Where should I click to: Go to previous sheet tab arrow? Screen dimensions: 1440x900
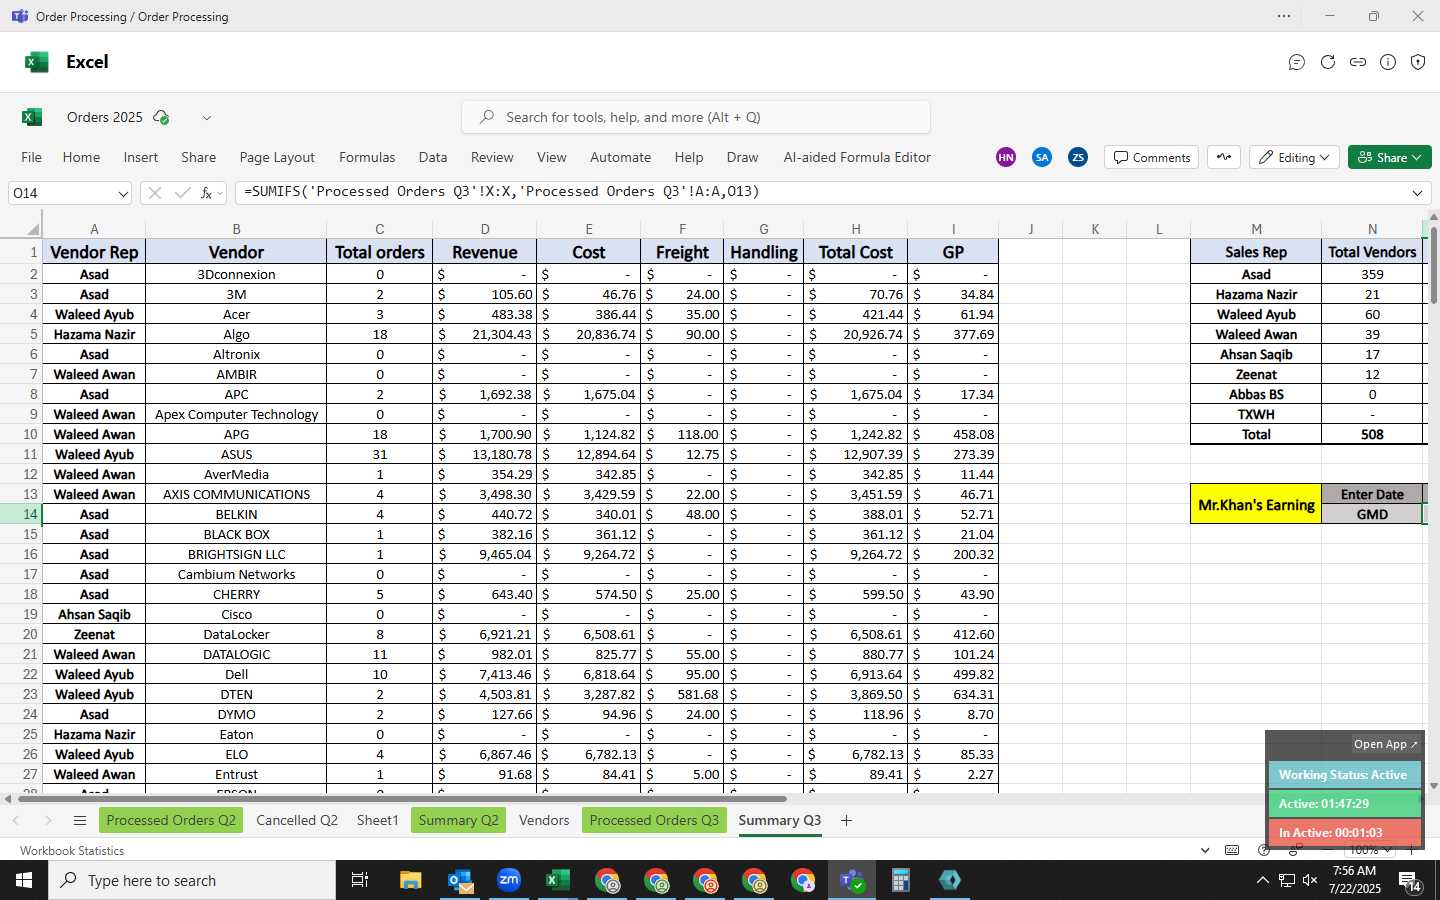[x=16, y=820]
